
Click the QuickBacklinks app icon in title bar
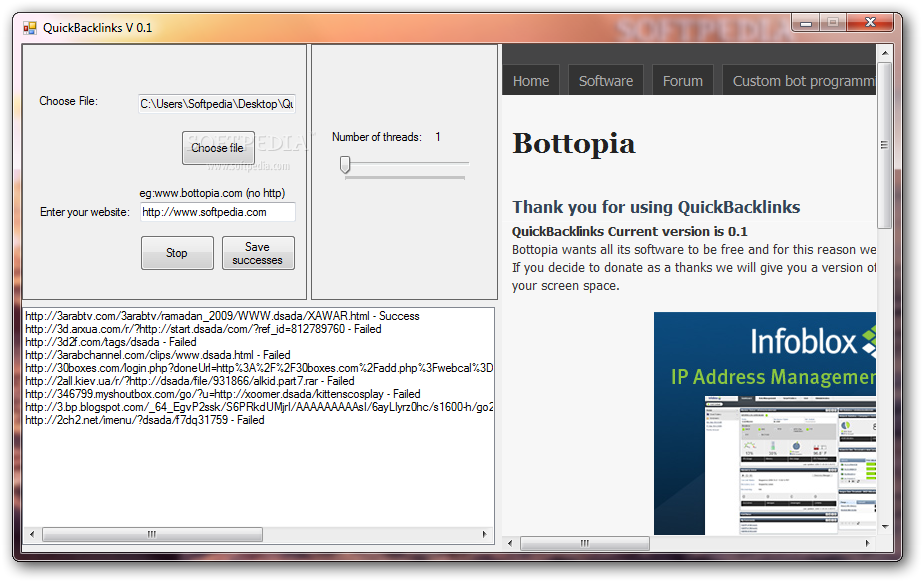point(29,28)
